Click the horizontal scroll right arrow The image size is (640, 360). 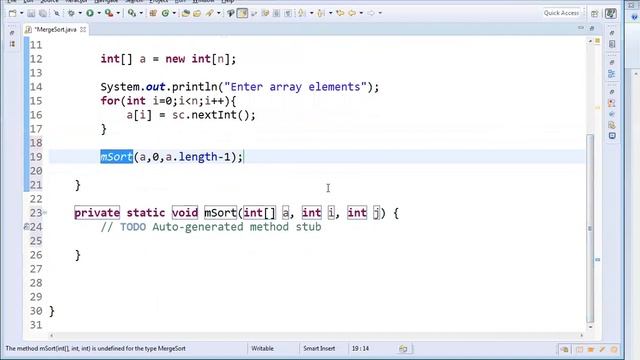[582, 336]
